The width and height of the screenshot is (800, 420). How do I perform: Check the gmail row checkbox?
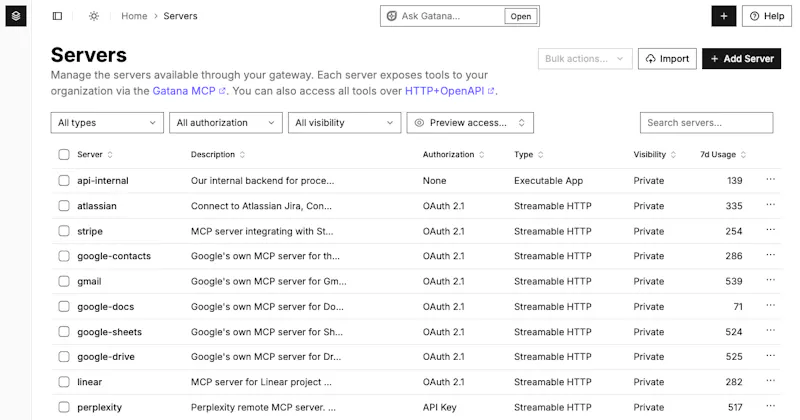click(64, 281)
